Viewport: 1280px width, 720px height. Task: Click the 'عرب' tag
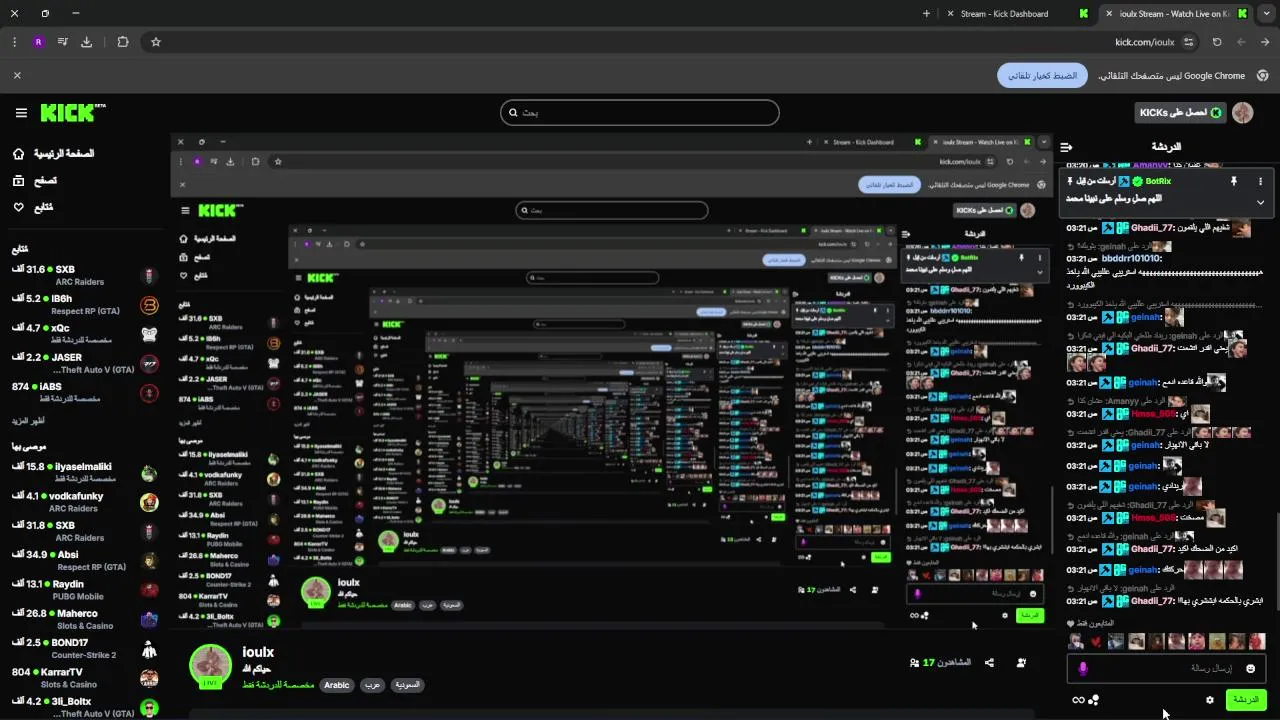(371, 685)
